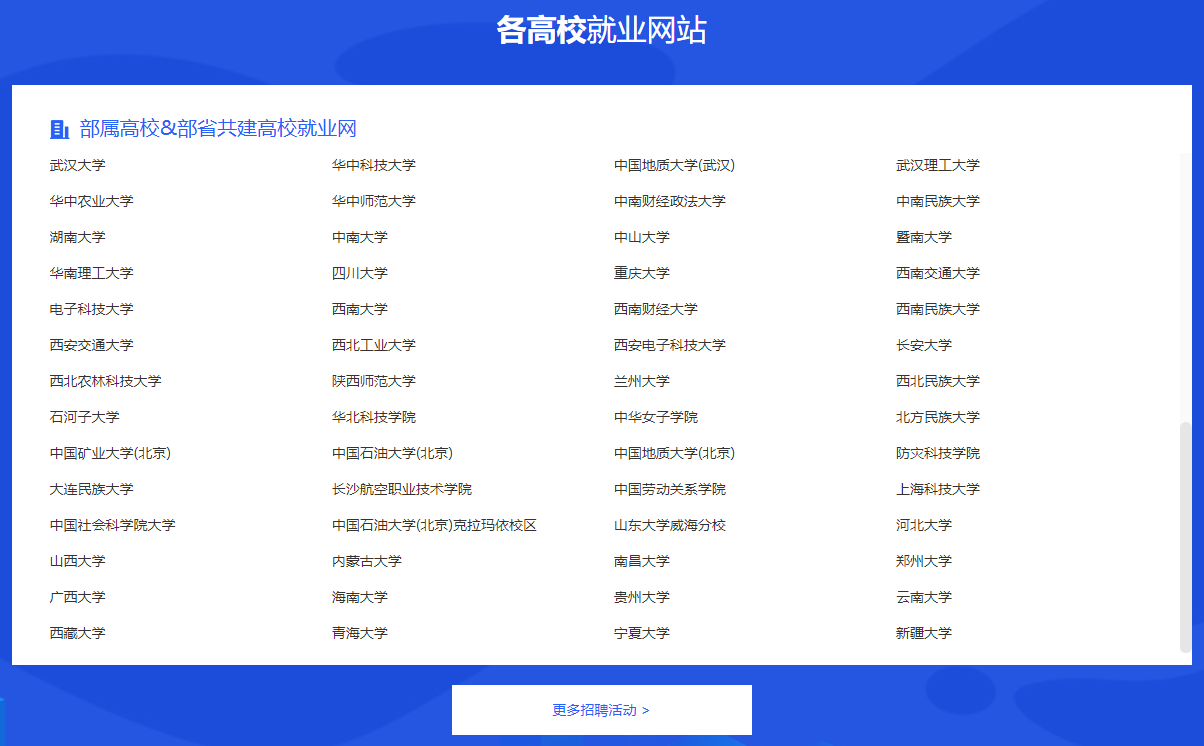Visit 山东大学威海分校 link

coord(670,525)
